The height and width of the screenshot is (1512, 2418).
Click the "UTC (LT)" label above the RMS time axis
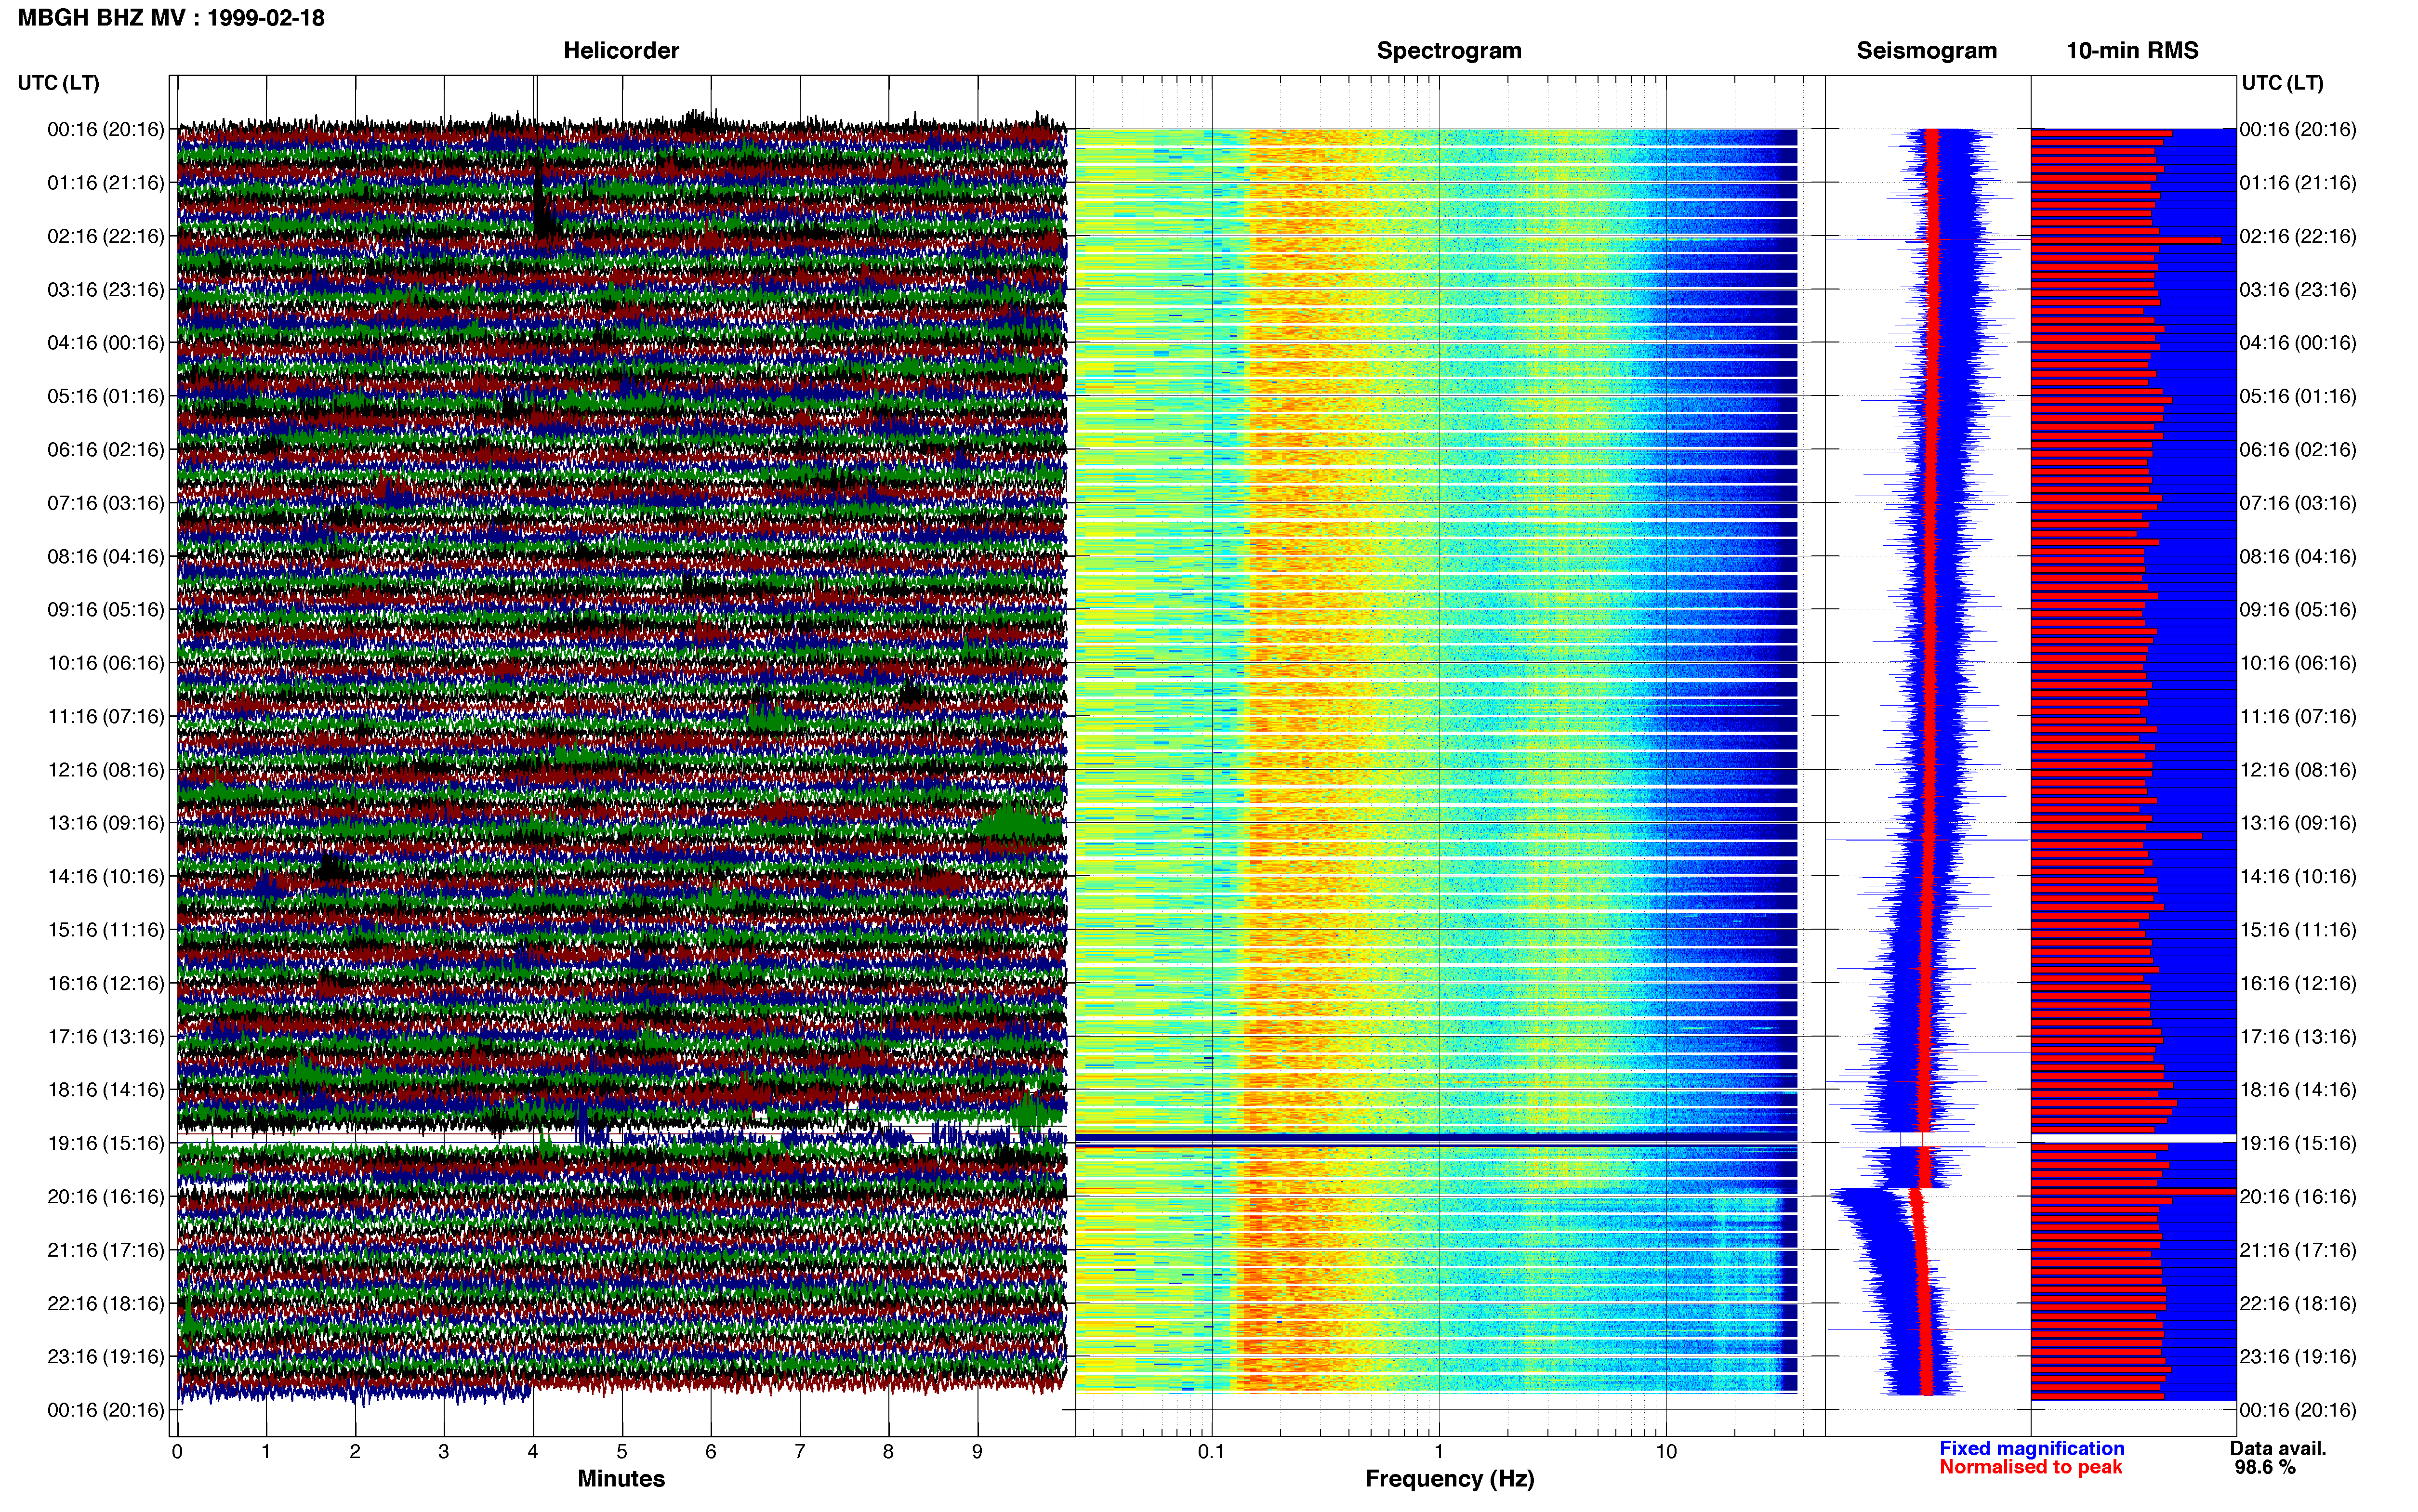coord(2282,82)
